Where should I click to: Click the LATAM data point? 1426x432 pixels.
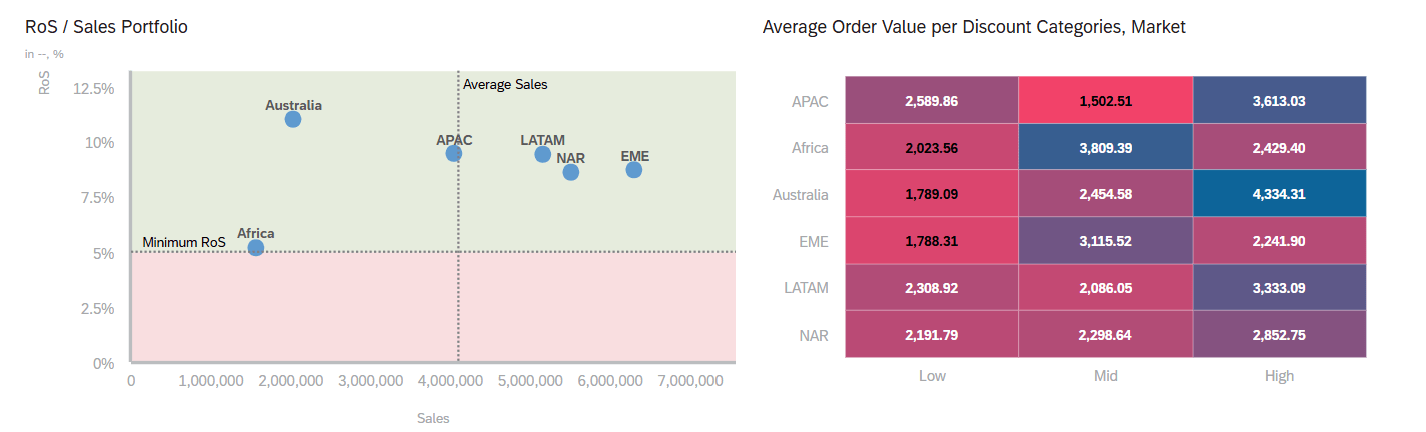pyautogui.click(x=543, y=154)
